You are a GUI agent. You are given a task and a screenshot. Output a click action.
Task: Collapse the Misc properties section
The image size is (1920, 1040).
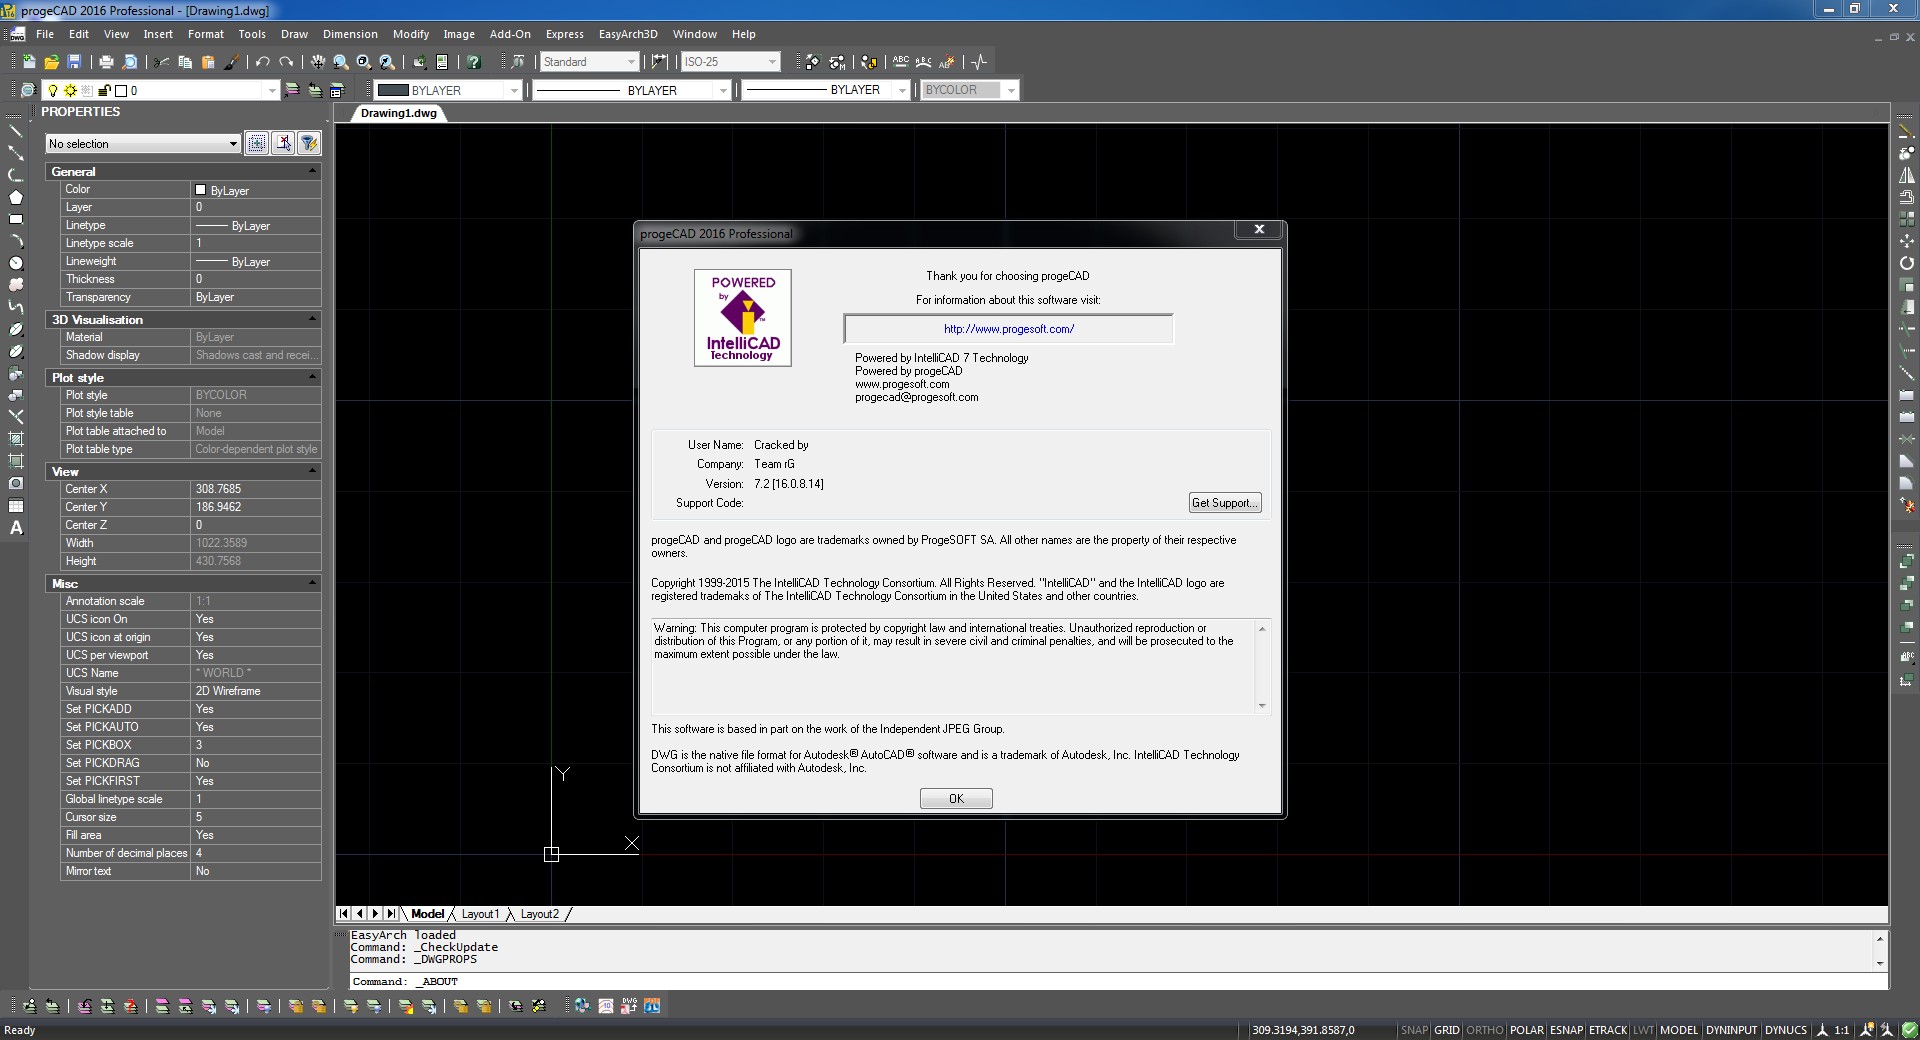(x=312, y=583)
